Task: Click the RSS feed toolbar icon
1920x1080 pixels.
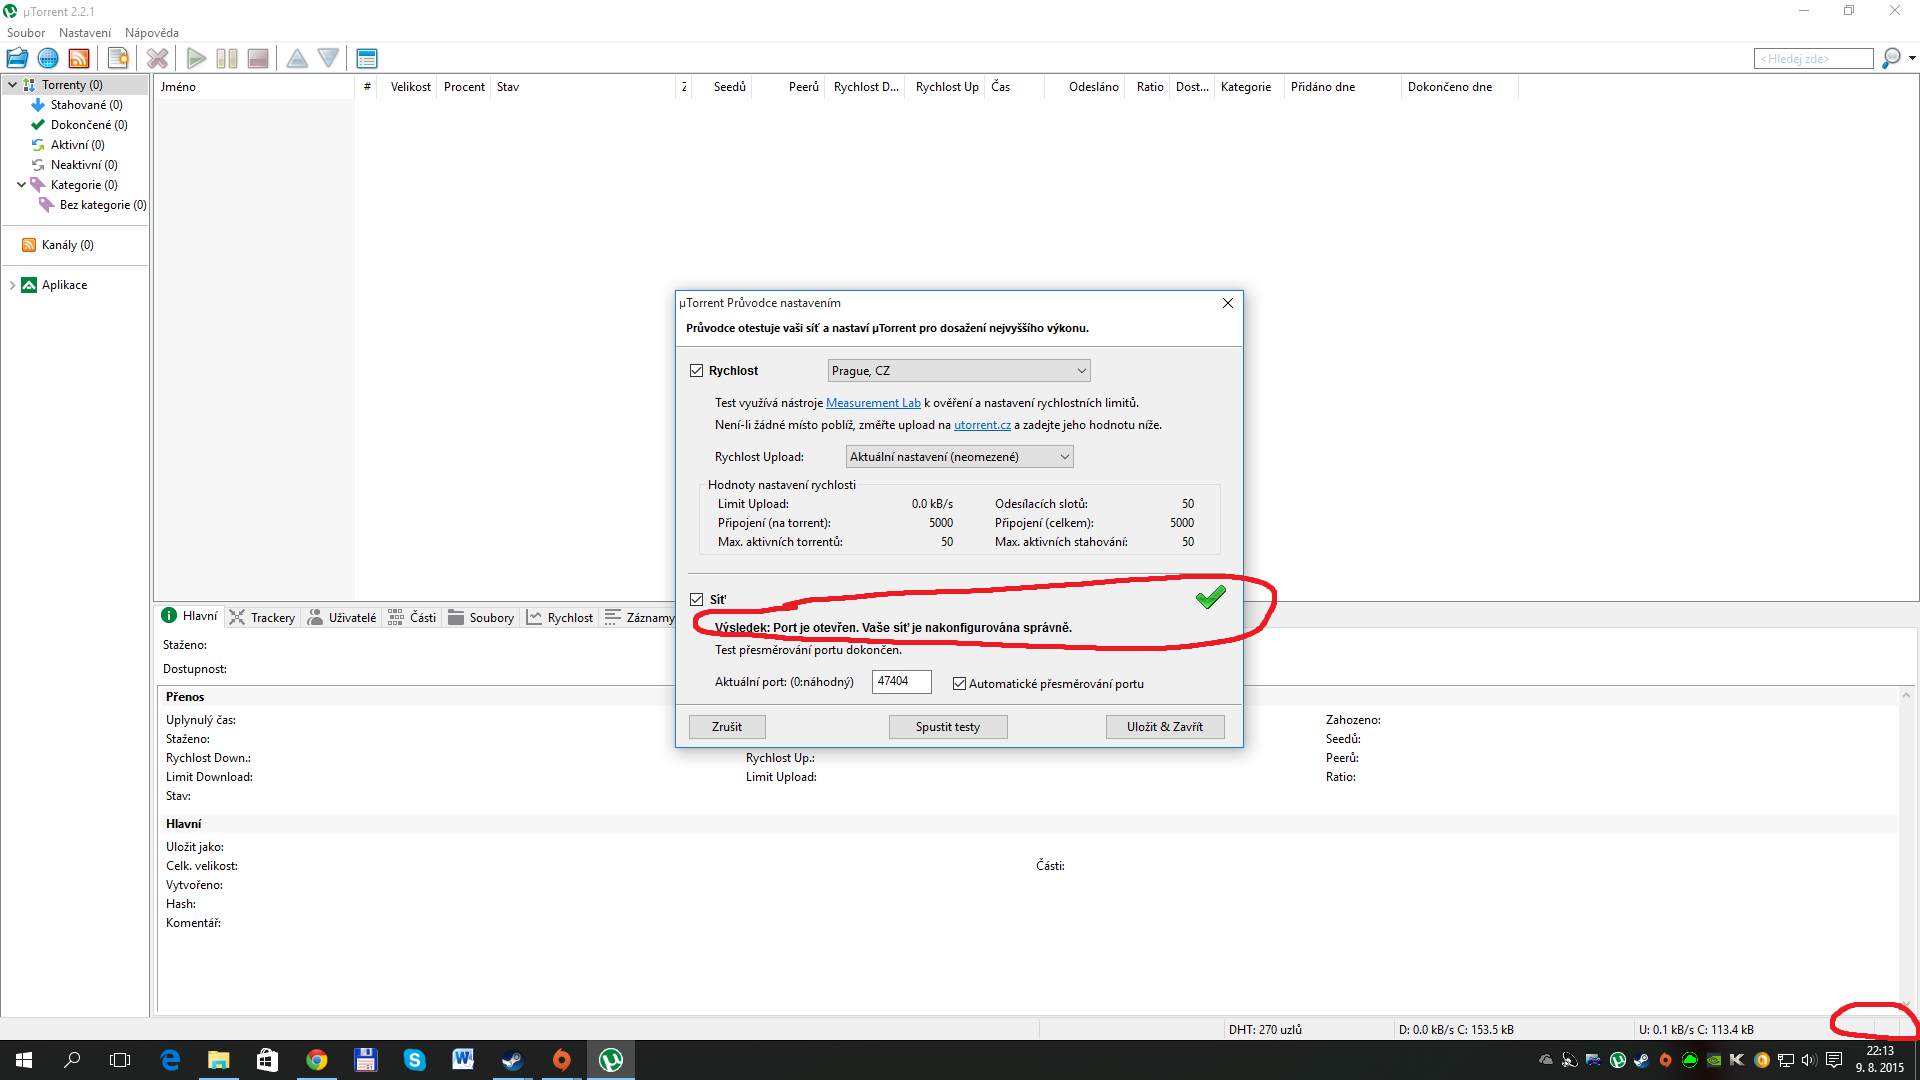Action: [x=79, y=58]
